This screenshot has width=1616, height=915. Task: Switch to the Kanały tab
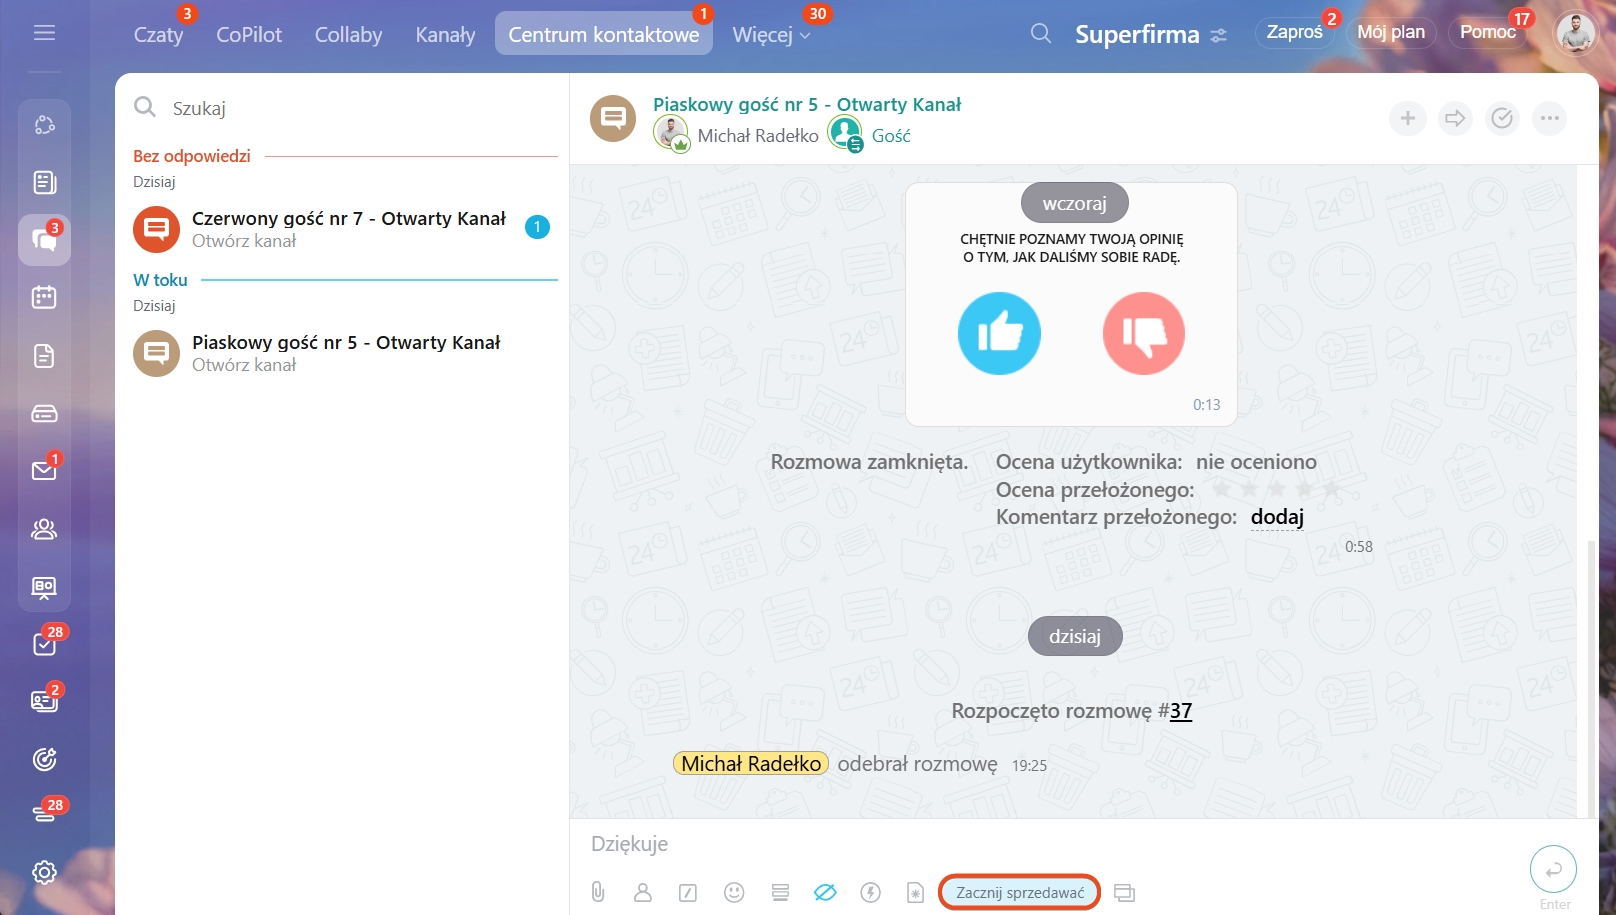[x=445, y=34]
